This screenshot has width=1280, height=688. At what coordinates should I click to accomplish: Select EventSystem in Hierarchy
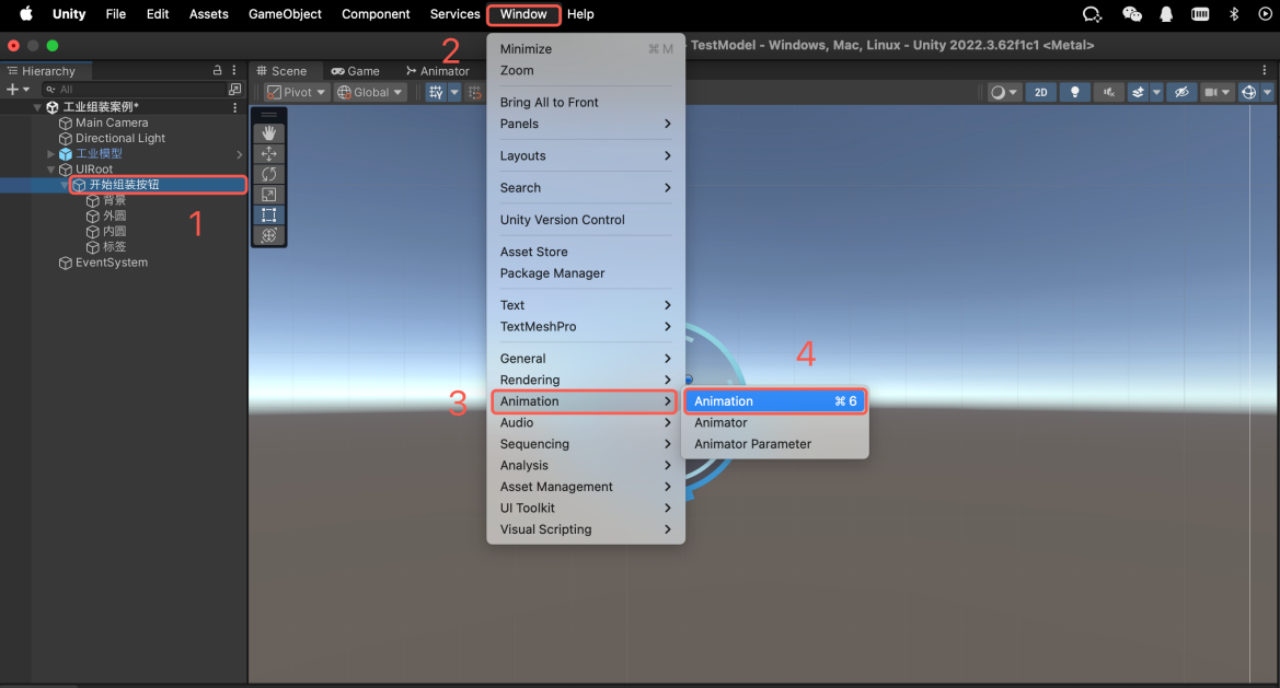click(x=103, y=263)
